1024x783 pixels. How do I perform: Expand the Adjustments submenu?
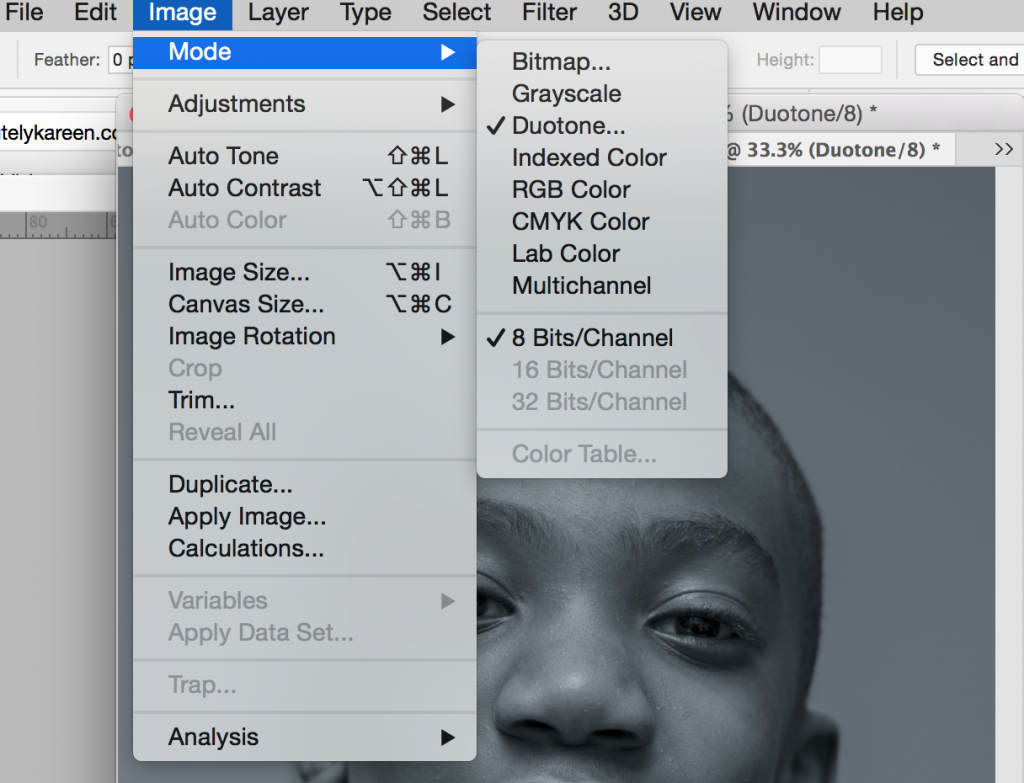coord(305,104)
